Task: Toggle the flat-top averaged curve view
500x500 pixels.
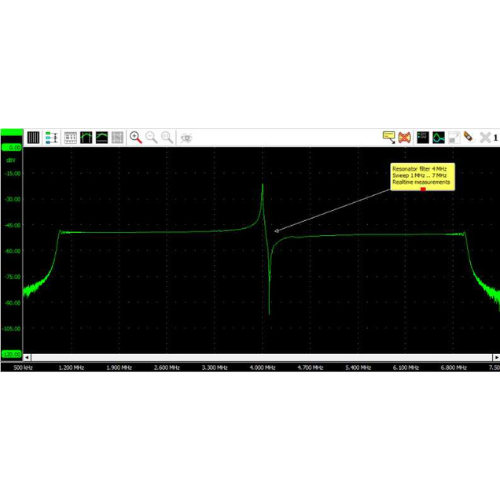Action: pos(102,137)
